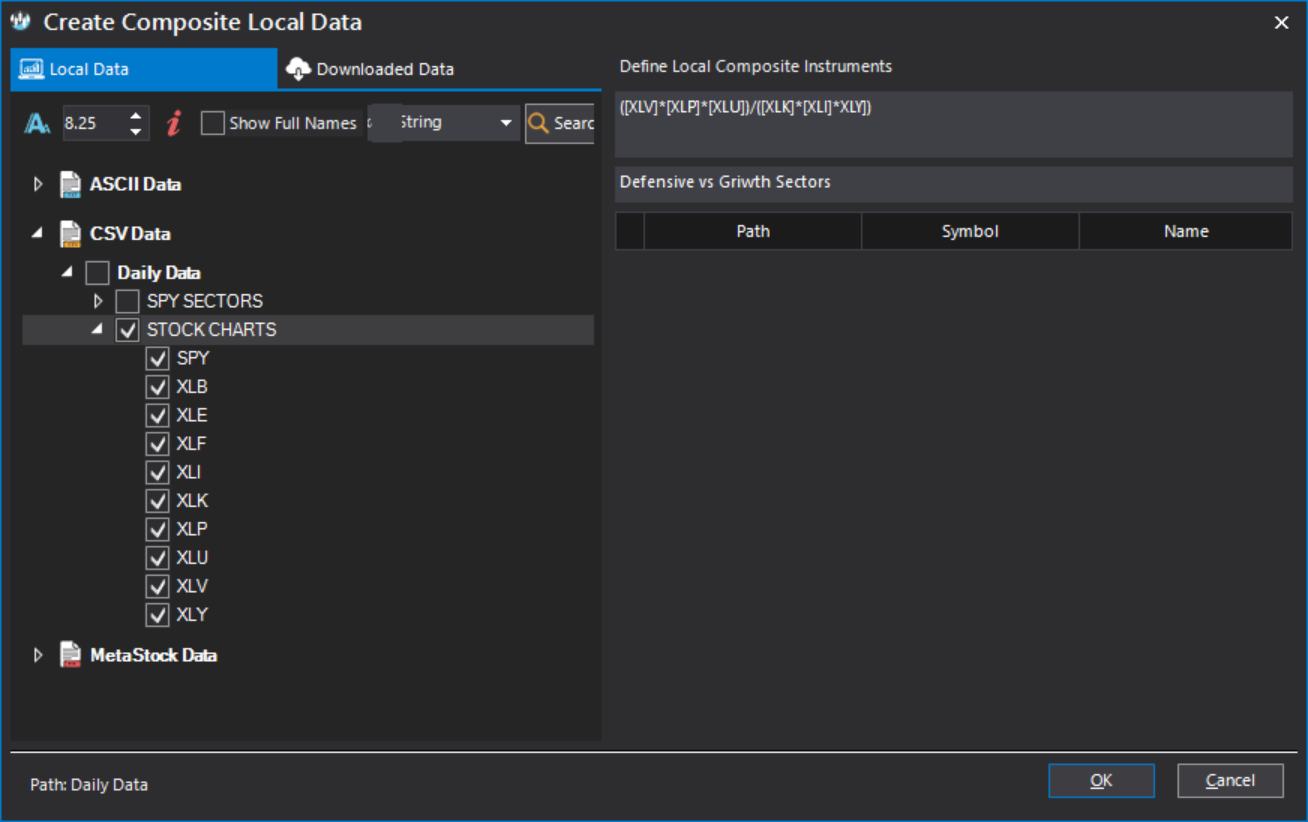Select the XLP tree item label
1308x822 pixels.
(192, 529)
